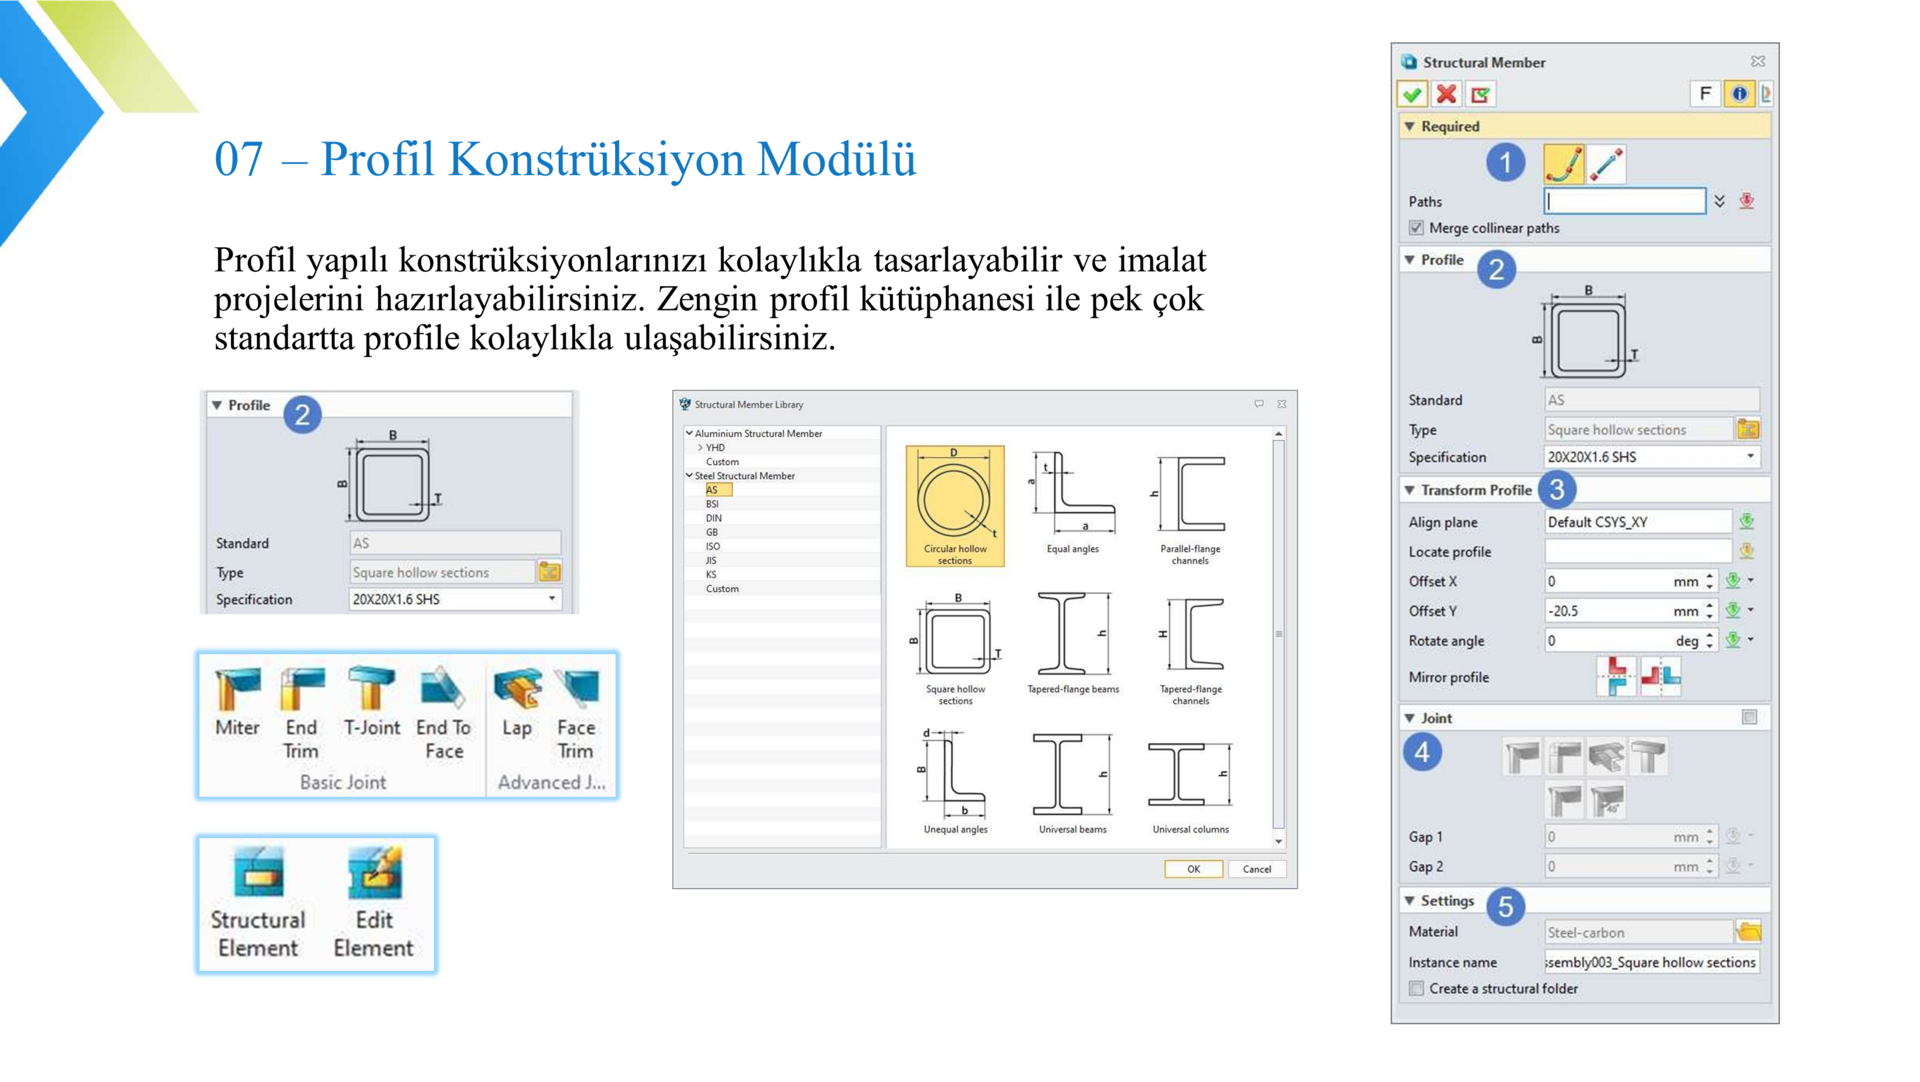Open material folder next to Steel-carbon
This screenshot has height=1082, width=1920.
[x=1748, y=932]
